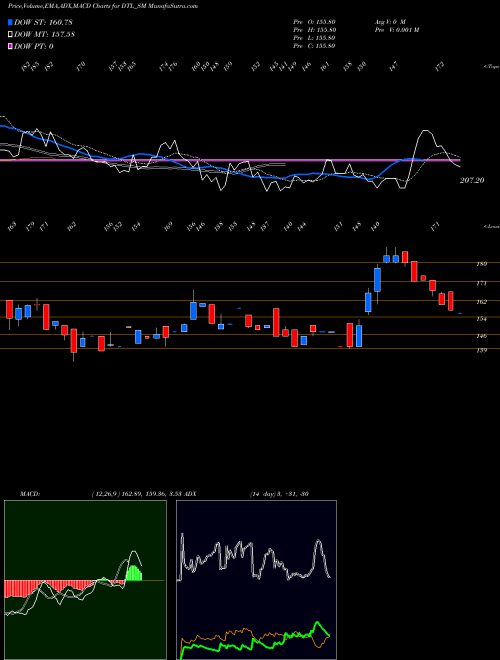Click the Pre L previous low value
Image resolution: width=500 pixels, height=660 pixels.
tap(314, 38)
